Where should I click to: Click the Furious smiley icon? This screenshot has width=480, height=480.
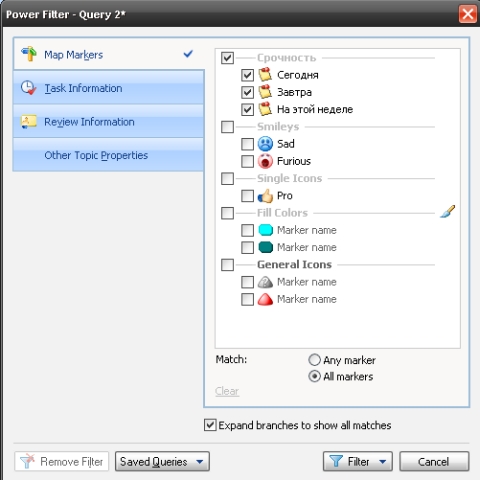click(265, 161)
